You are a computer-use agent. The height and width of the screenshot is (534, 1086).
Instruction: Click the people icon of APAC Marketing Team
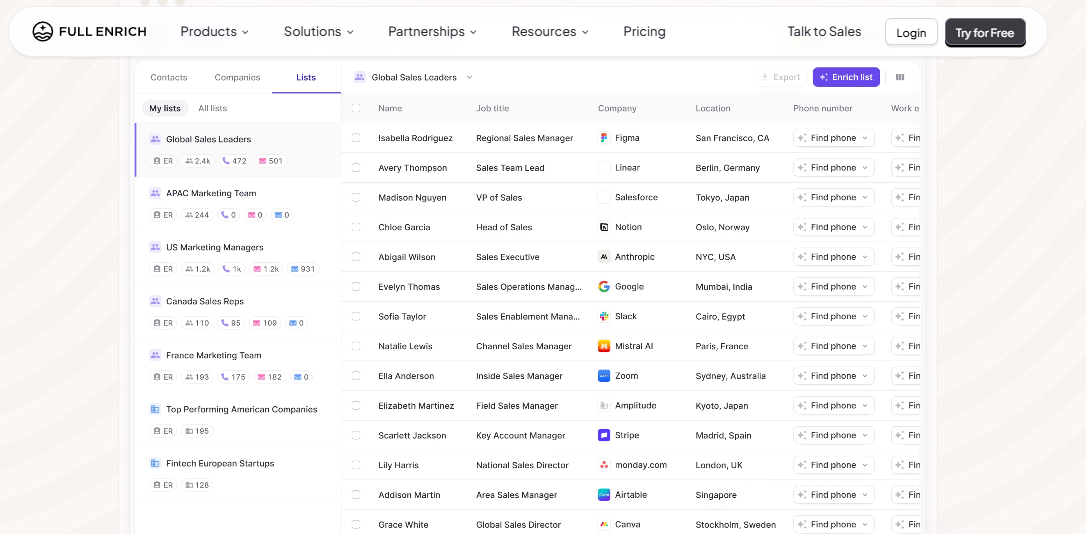pos(155,193)
